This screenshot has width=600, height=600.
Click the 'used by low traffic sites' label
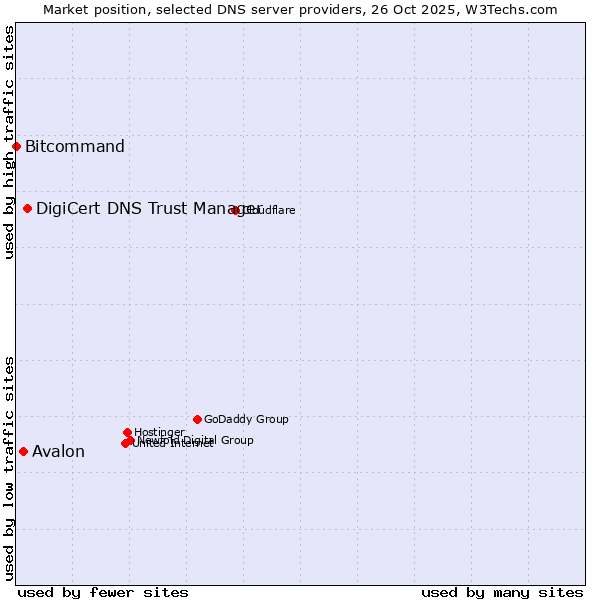pyautogui.click(x=9, y=467)
